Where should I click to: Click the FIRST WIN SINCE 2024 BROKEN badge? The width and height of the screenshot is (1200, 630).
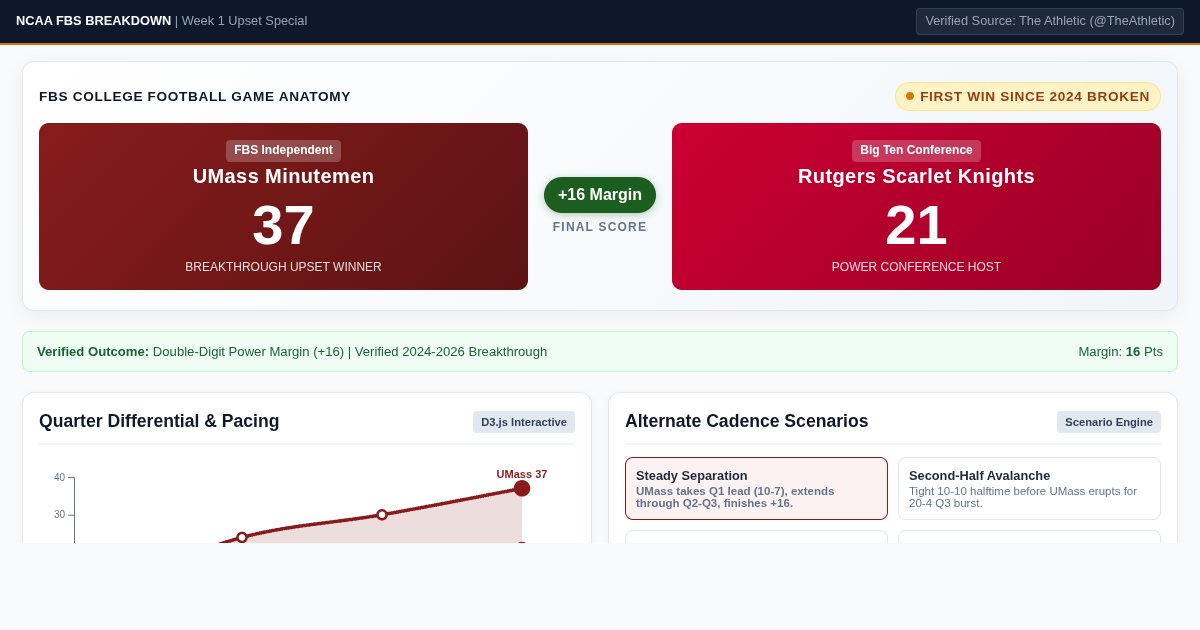point(1028,97)
